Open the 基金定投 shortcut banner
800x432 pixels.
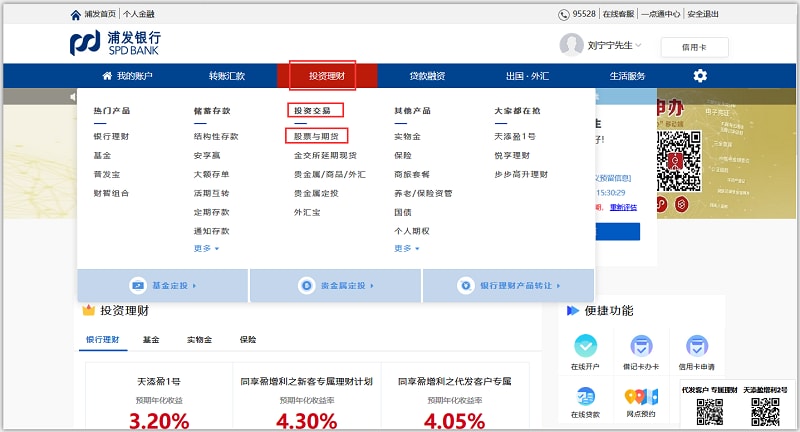click(x=163, y=285)
